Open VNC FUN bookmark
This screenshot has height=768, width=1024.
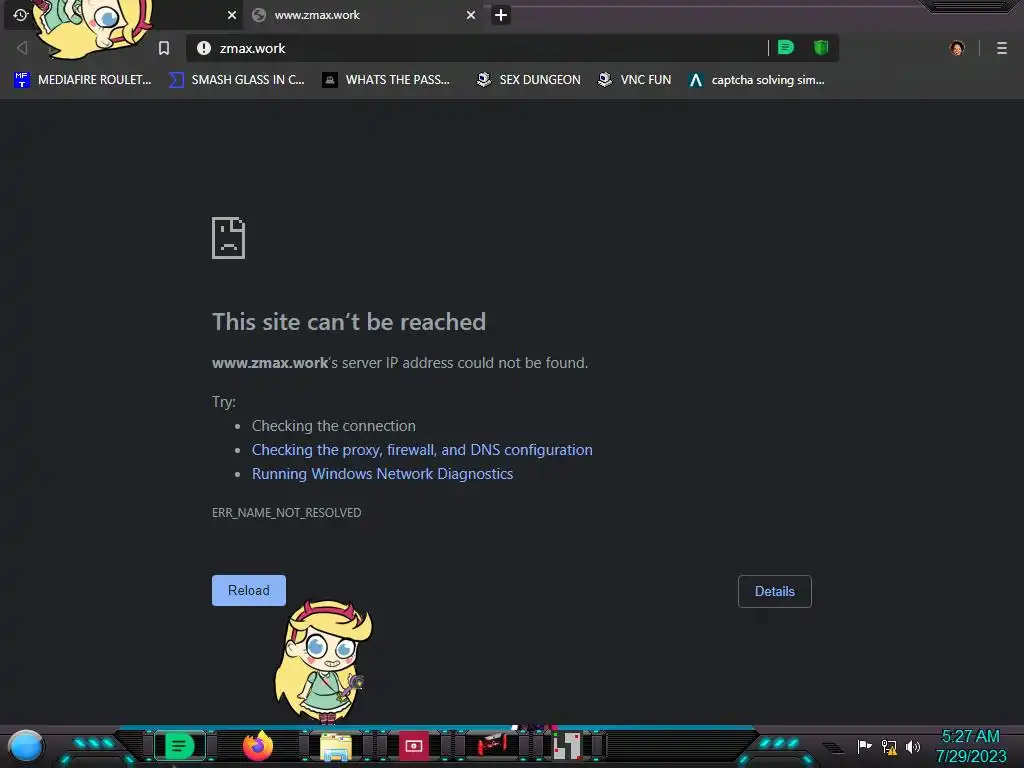pos(634,80)
